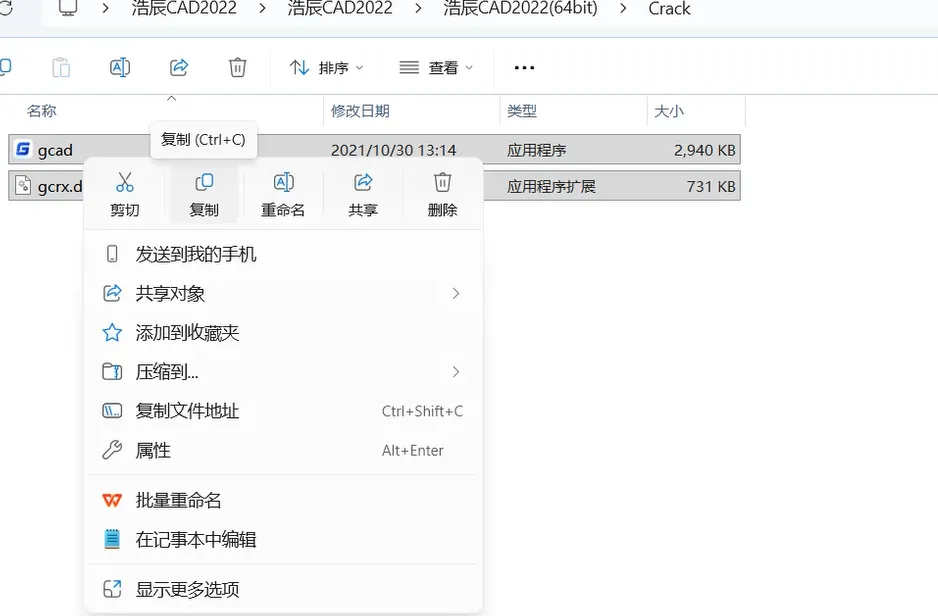Click the gcad application file icon
This screenshot has width=938, height=616.
pos(23,149)
